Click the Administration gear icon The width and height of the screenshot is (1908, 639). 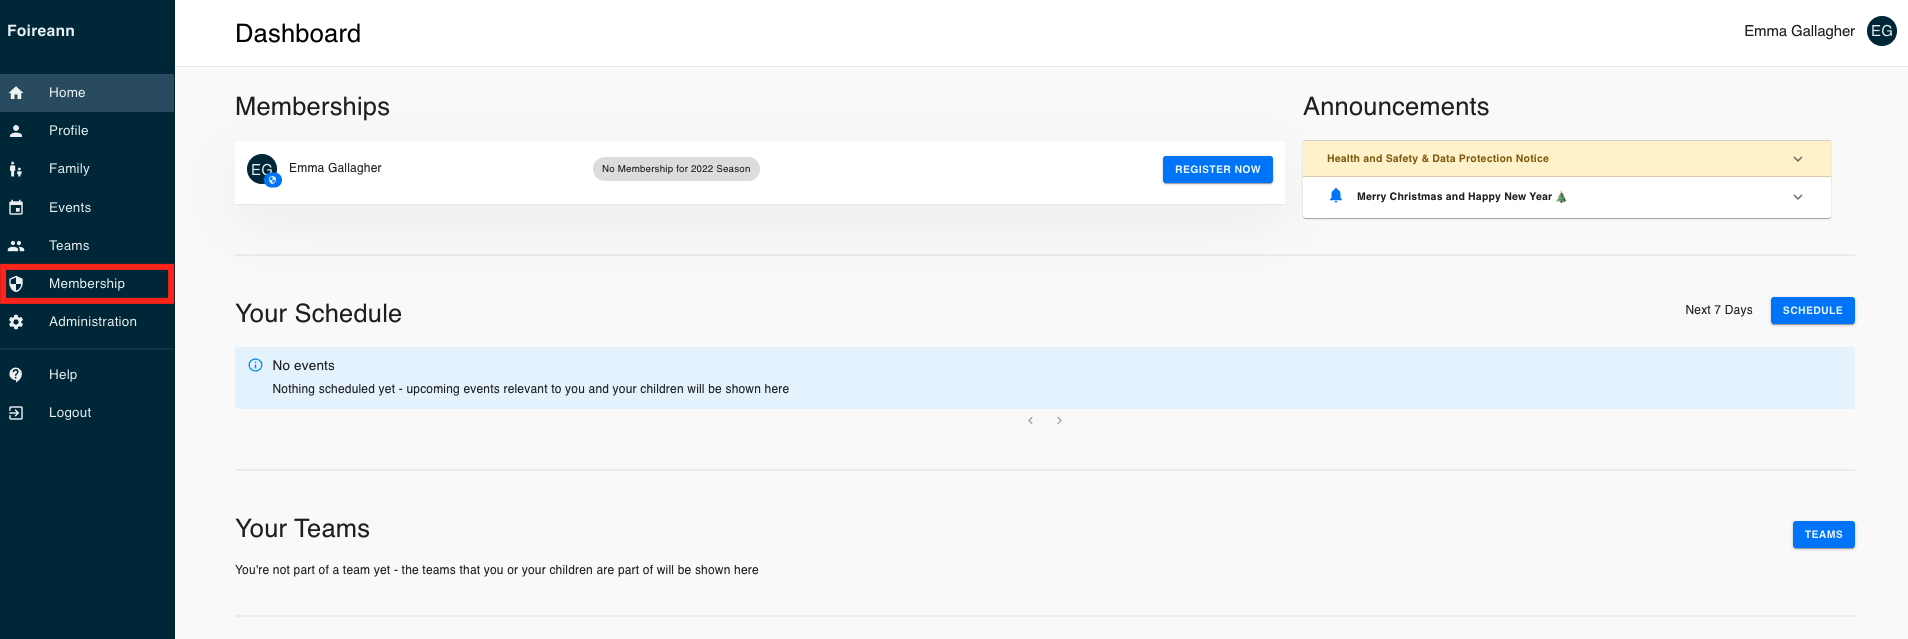coord(16,322)
